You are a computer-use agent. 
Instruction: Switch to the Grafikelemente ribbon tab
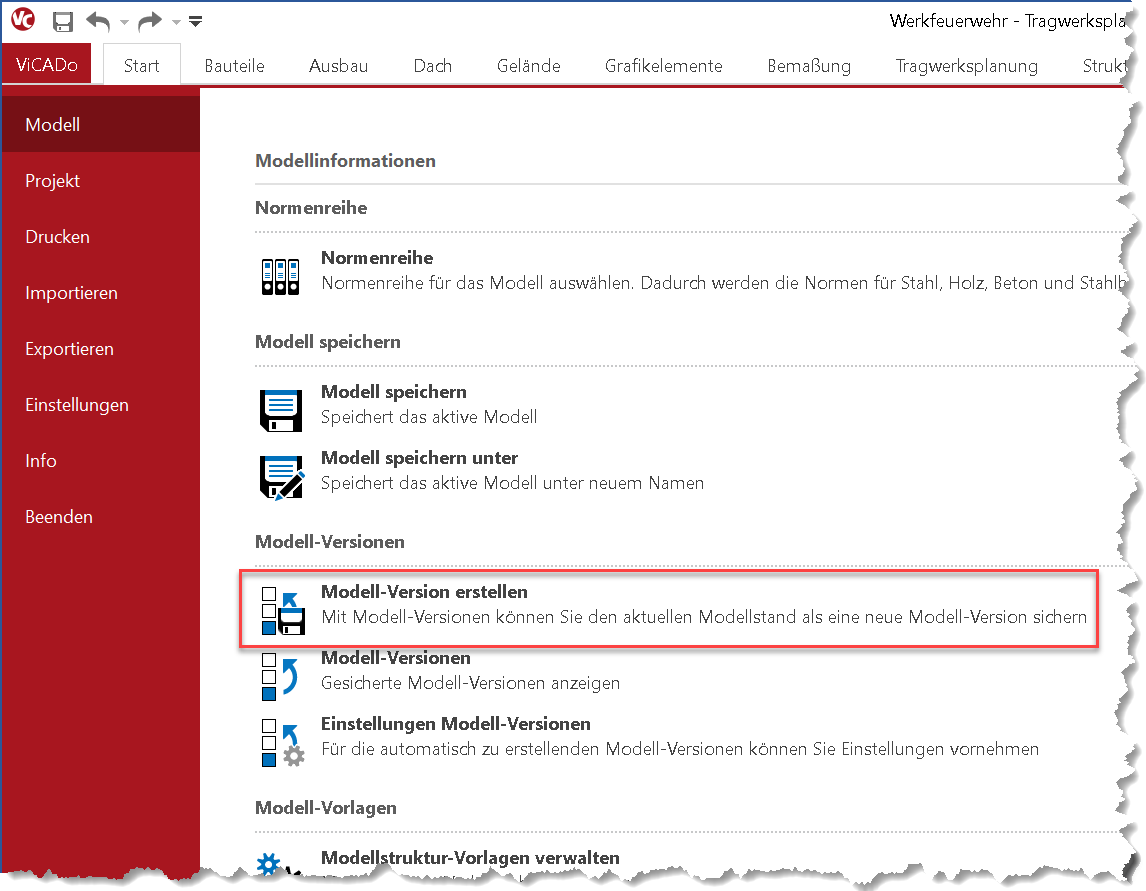(x=664, y=66)
